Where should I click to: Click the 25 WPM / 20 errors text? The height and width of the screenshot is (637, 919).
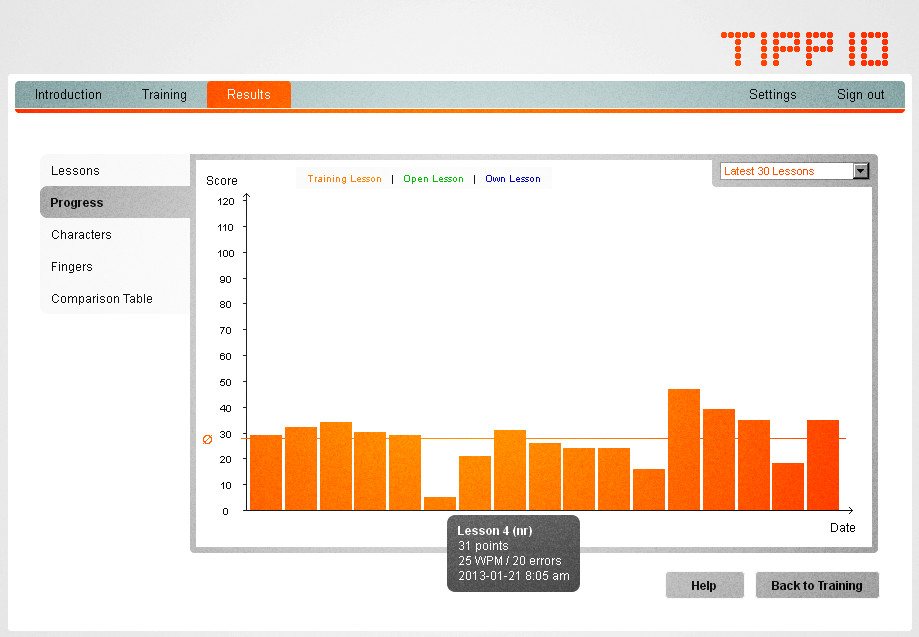[x=509, y=561]
